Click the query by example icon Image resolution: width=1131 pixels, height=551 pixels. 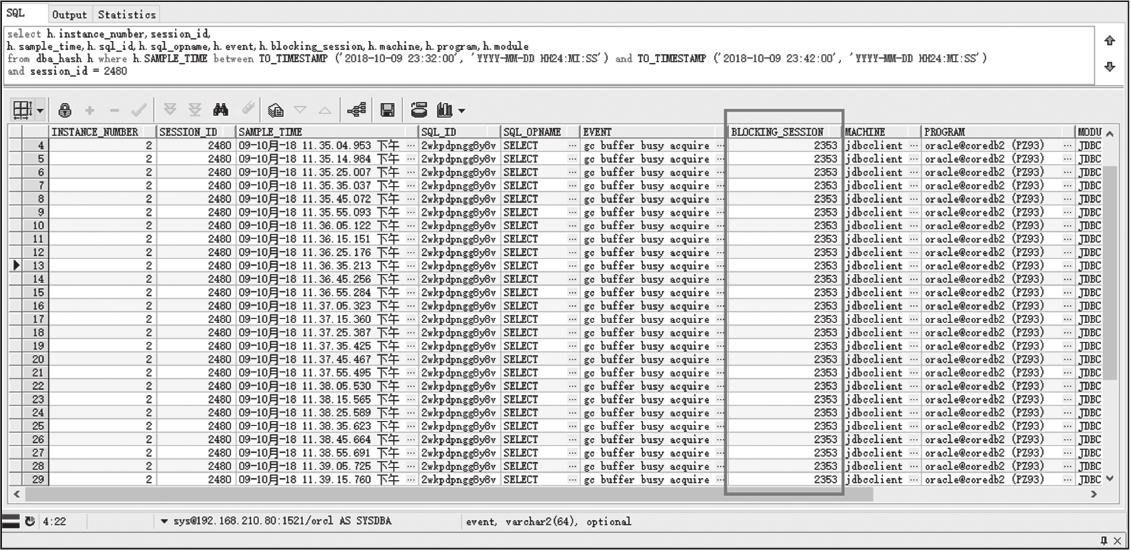point(276,110)
